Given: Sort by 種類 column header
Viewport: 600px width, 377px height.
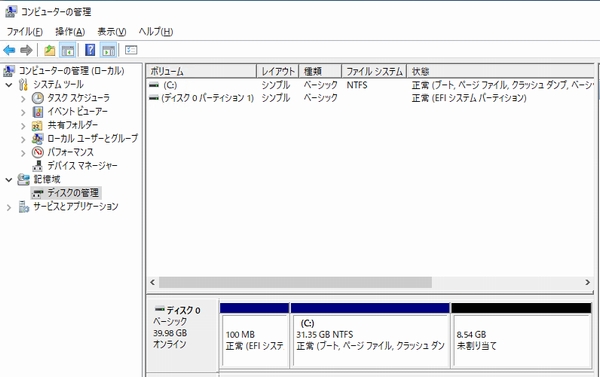Looking at the screenshot, I should pyautogui.click(x=320, y=71).
